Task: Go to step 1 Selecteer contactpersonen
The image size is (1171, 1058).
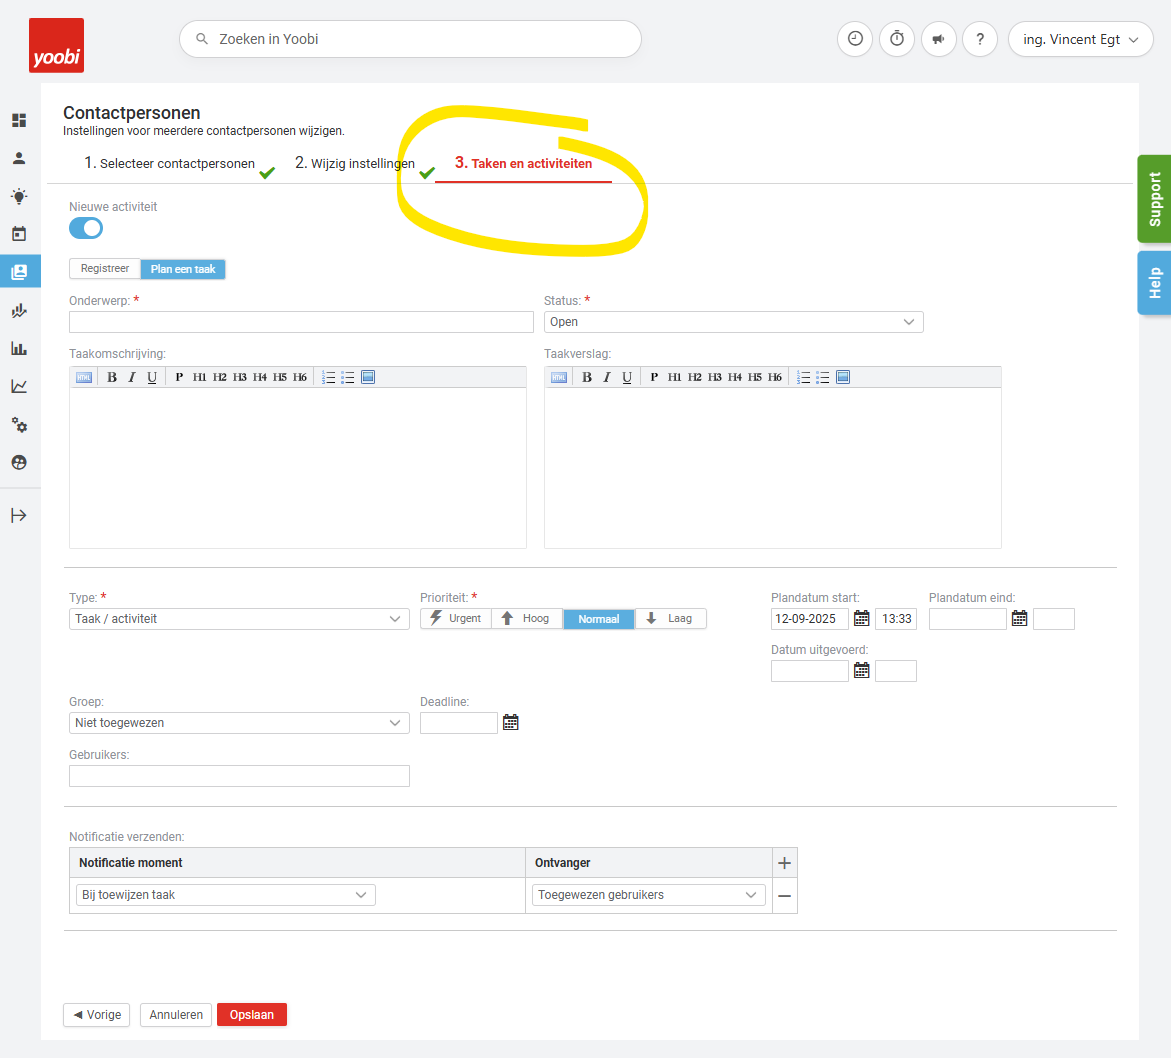Action: tap(169, 163)
